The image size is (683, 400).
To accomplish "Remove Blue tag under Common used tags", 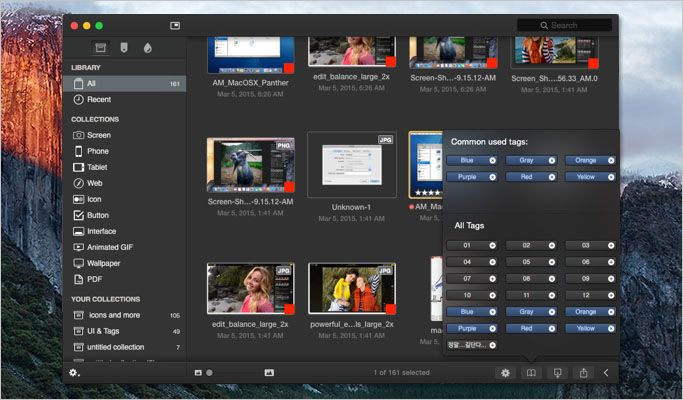I will tap(493, 160).
